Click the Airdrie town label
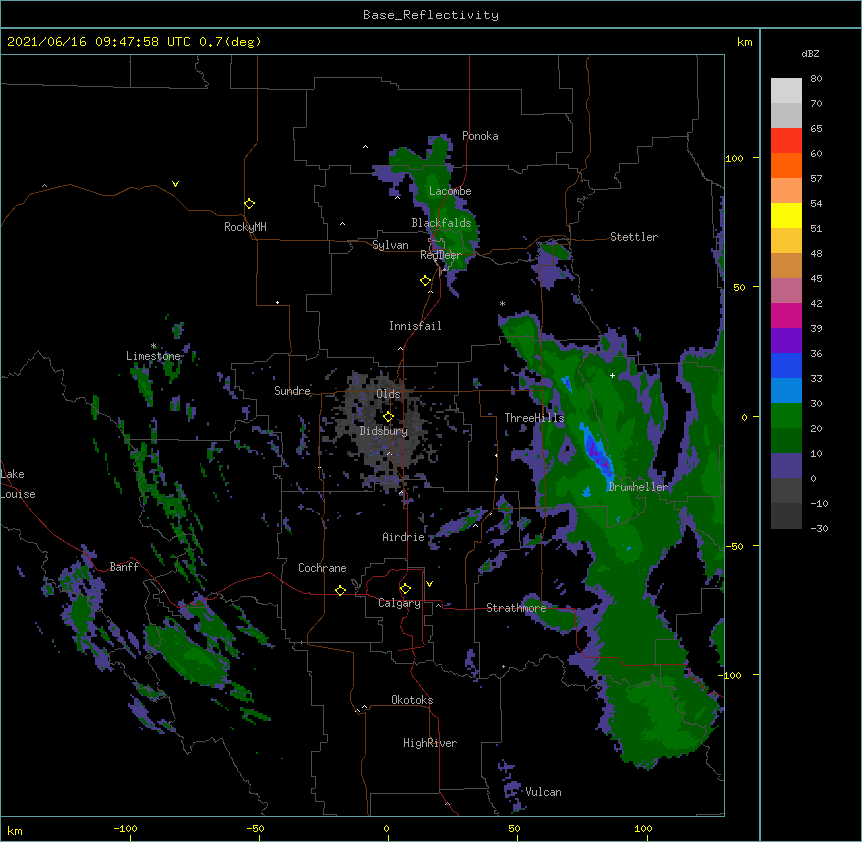The image size is (862, 842). coord(403,537)
